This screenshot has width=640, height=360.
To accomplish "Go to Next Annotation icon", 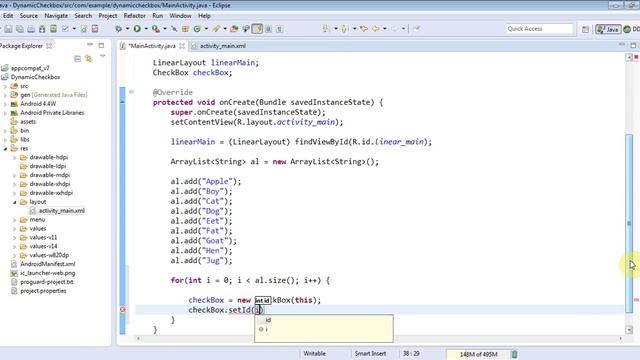I will point(326,29).
